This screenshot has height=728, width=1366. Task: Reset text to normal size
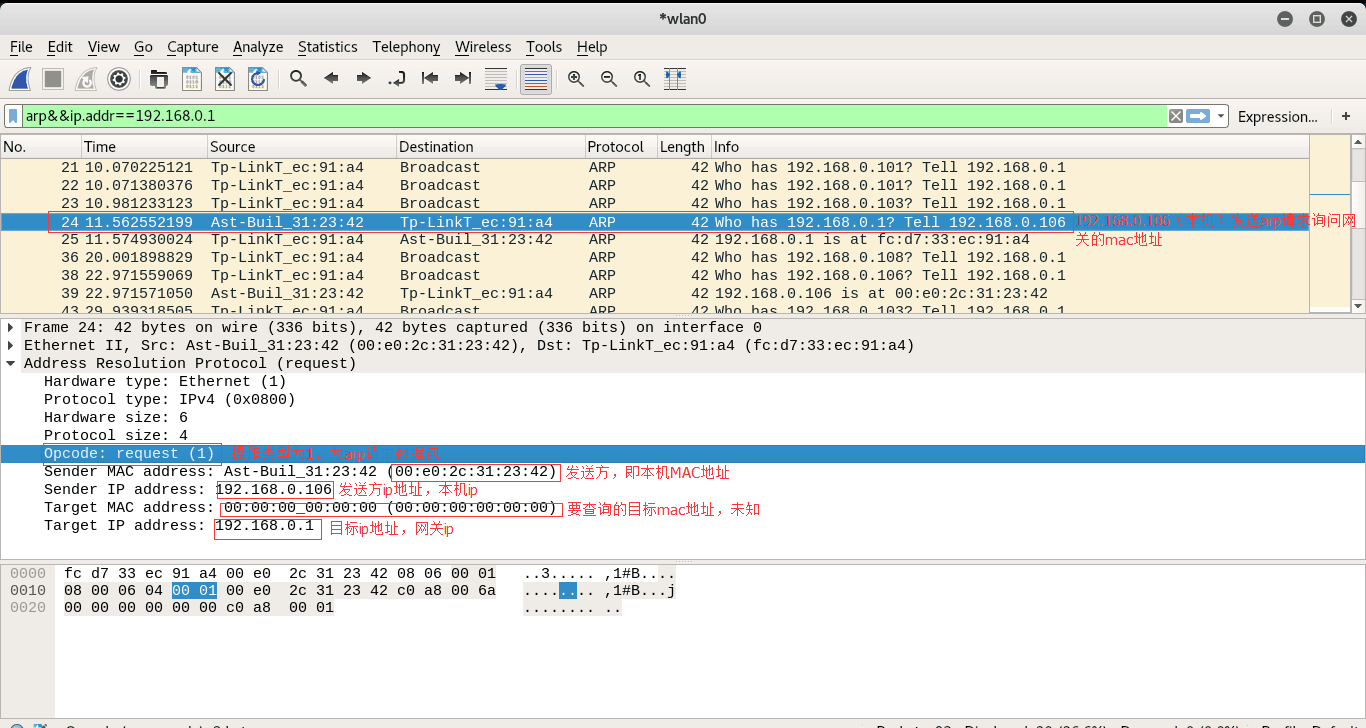pyautogui.click(x=642, y=79)
